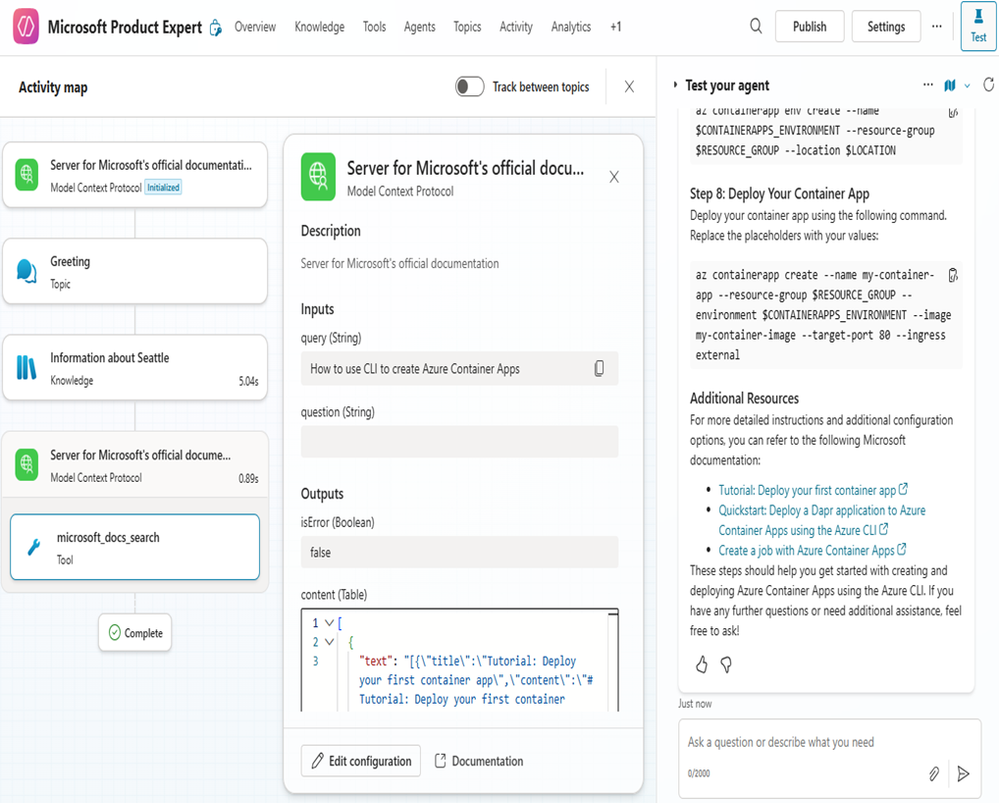Screen dimensions: 999x803
Task: Select the Initialized server node
Action: pos(135,175)
